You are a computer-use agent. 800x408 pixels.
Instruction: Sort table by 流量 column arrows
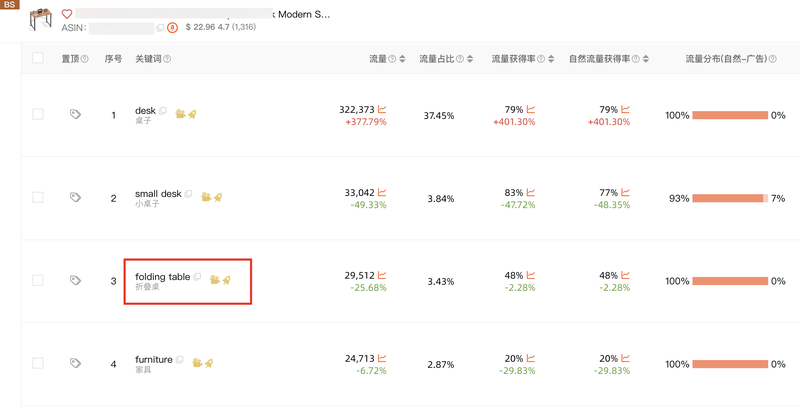point(402,59)
